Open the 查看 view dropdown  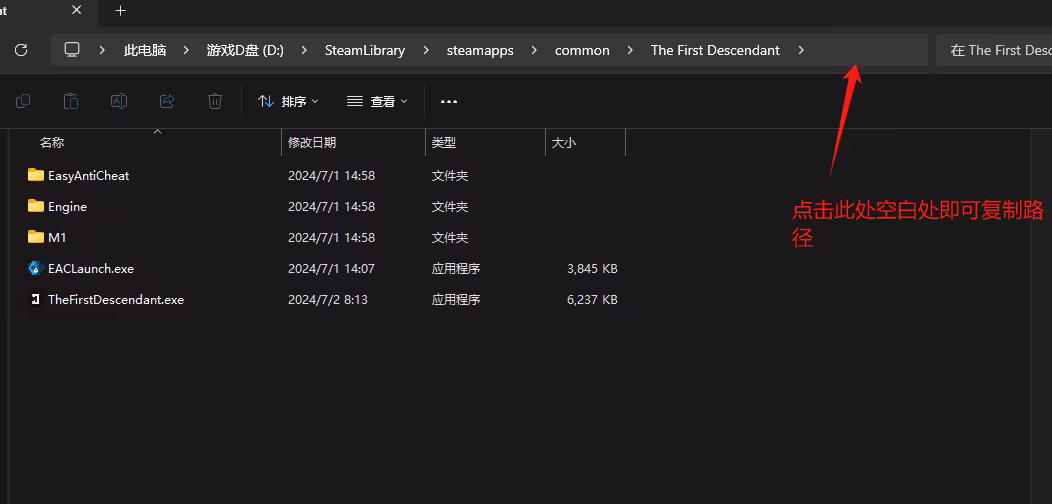click(x=377, y=101)
